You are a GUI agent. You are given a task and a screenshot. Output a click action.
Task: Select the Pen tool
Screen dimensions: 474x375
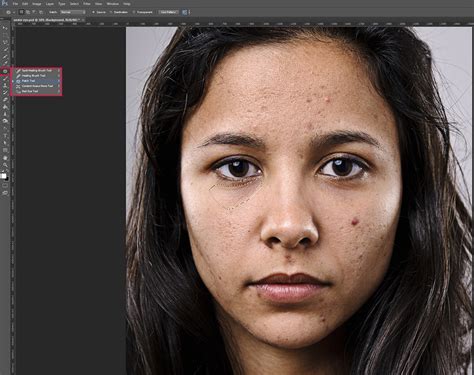[x=5, y=128]
